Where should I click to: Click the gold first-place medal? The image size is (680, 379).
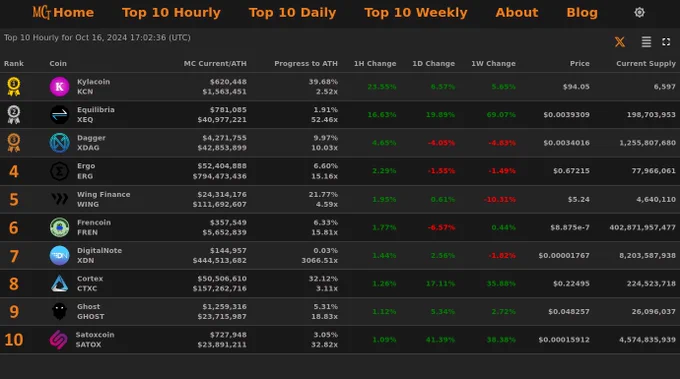pyautogui.click(x=14, y=86)
